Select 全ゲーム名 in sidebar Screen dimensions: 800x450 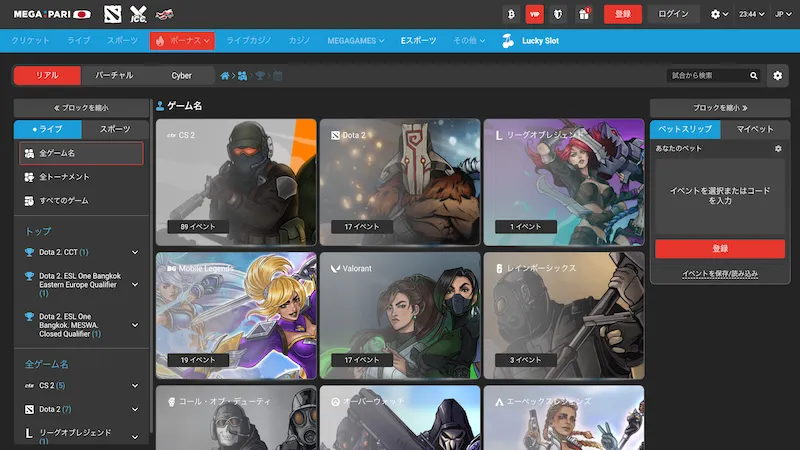click(x=81, y=153)
